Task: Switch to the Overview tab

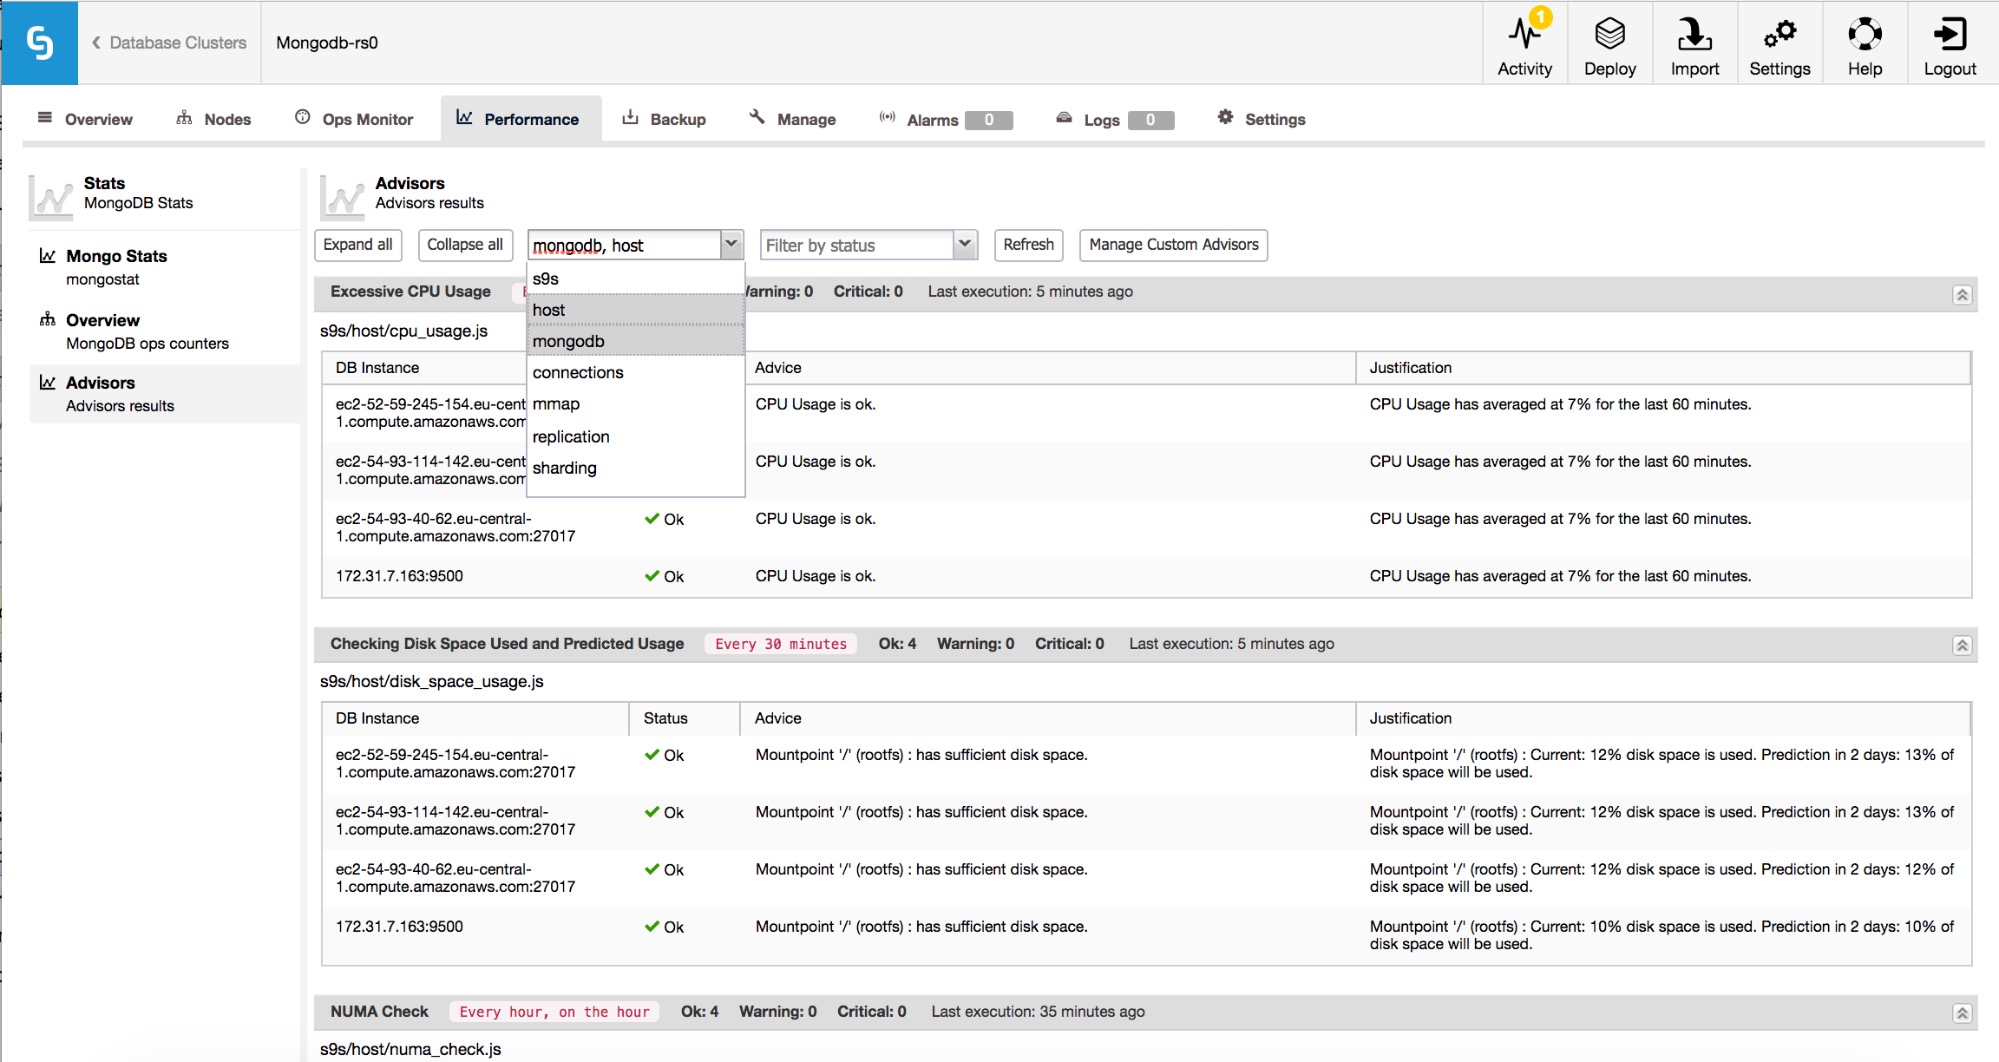Action: 86,119
